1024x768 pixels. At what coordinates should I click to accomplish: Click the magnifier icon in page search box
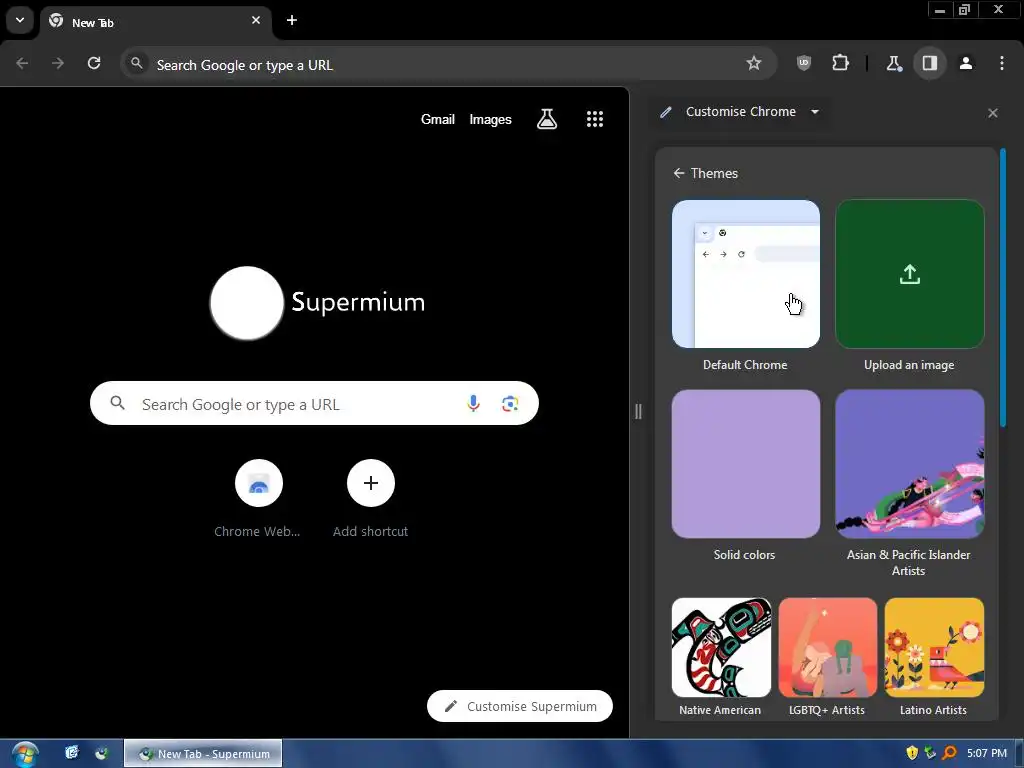coord(118,403)
